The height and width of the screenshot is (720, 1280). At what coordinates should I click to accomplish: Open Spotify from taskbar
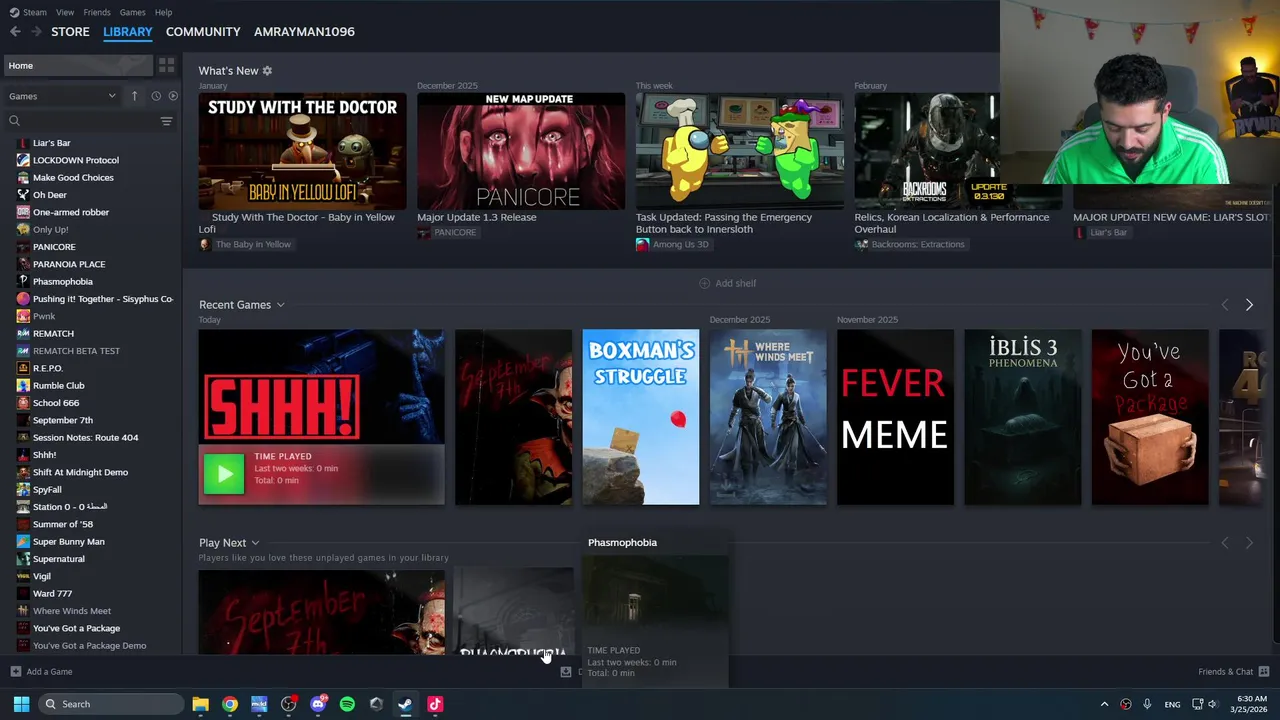coord(347,704)
